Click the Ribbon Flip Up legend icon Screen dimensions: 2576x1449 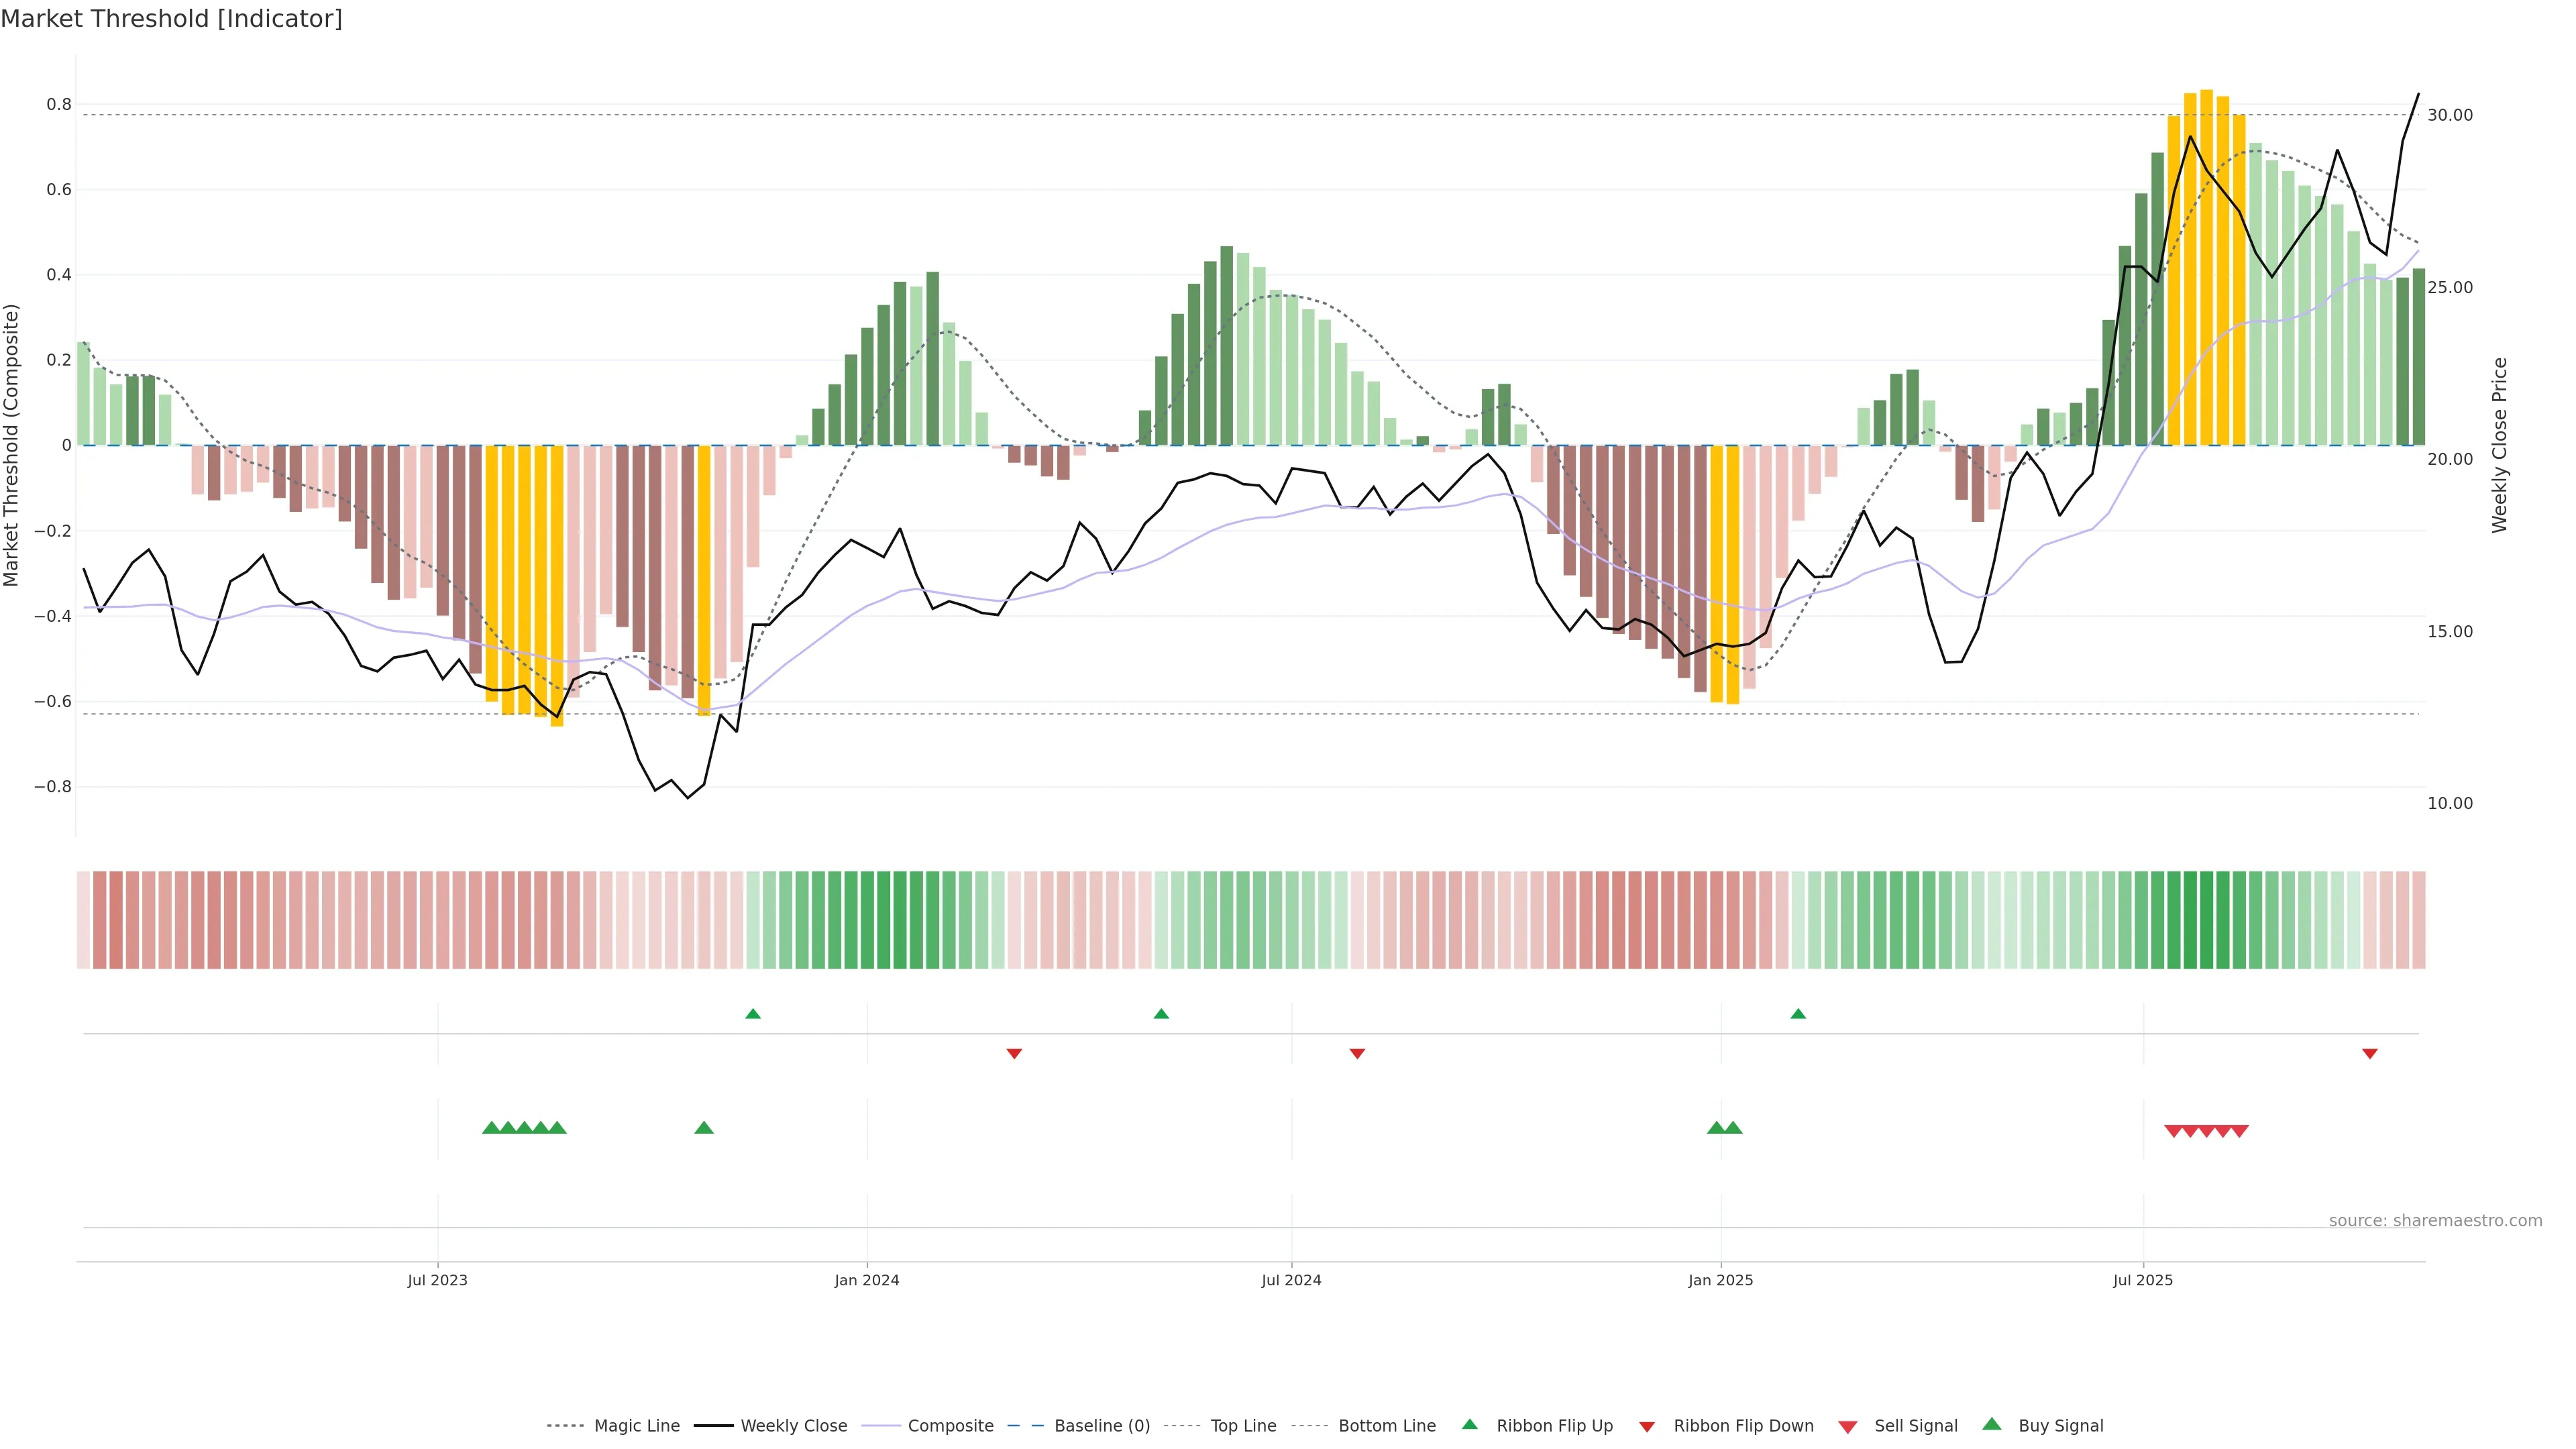coord(1469,1425)
